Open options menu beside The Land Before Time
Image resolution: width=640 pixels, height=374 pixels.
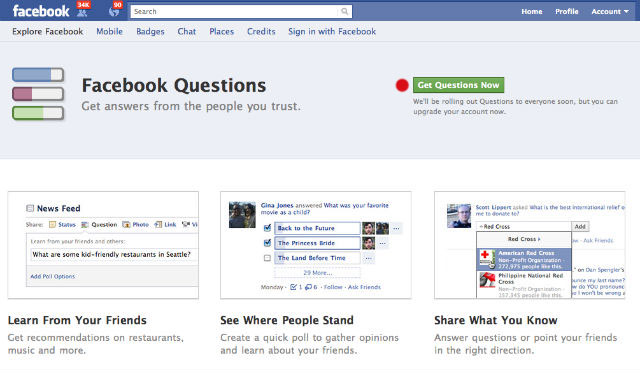[369, 258]
